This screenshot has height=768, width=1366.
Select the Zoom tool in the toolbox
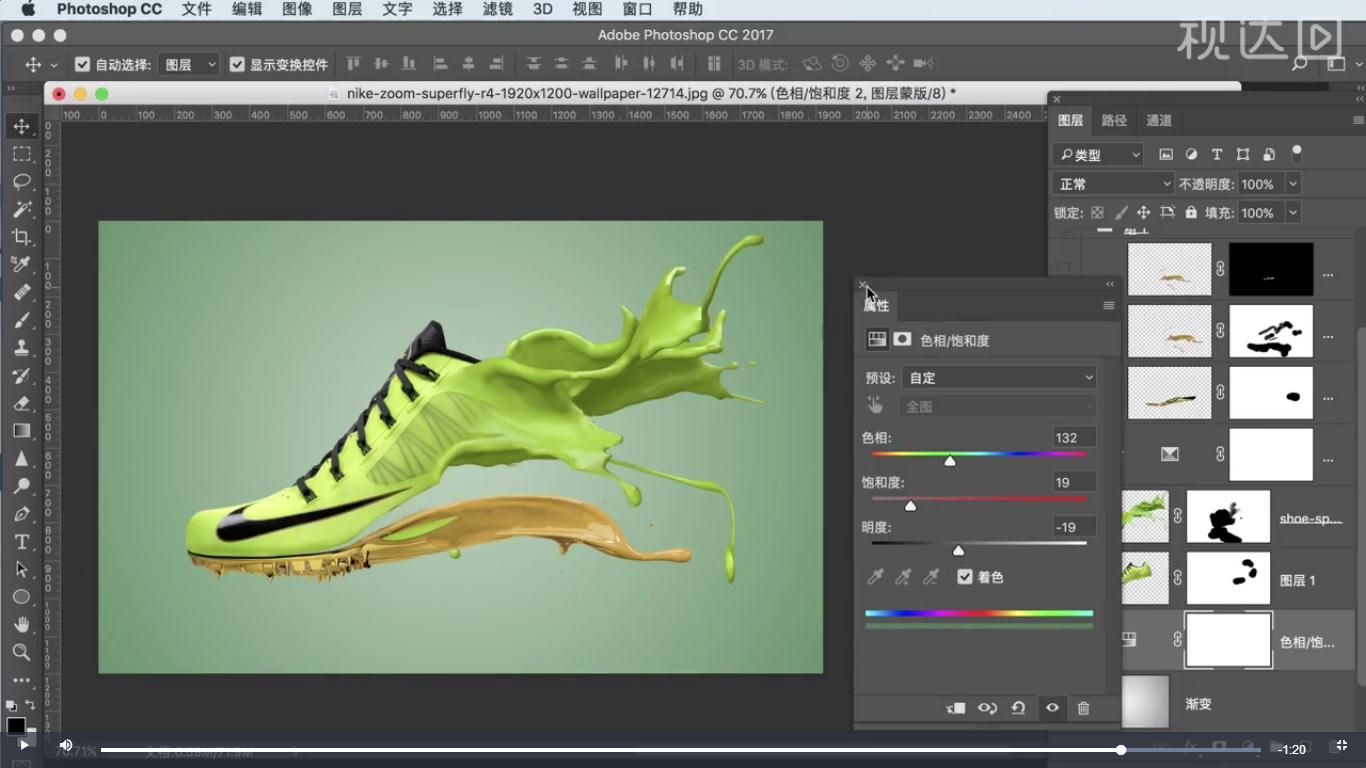point(21,652)
